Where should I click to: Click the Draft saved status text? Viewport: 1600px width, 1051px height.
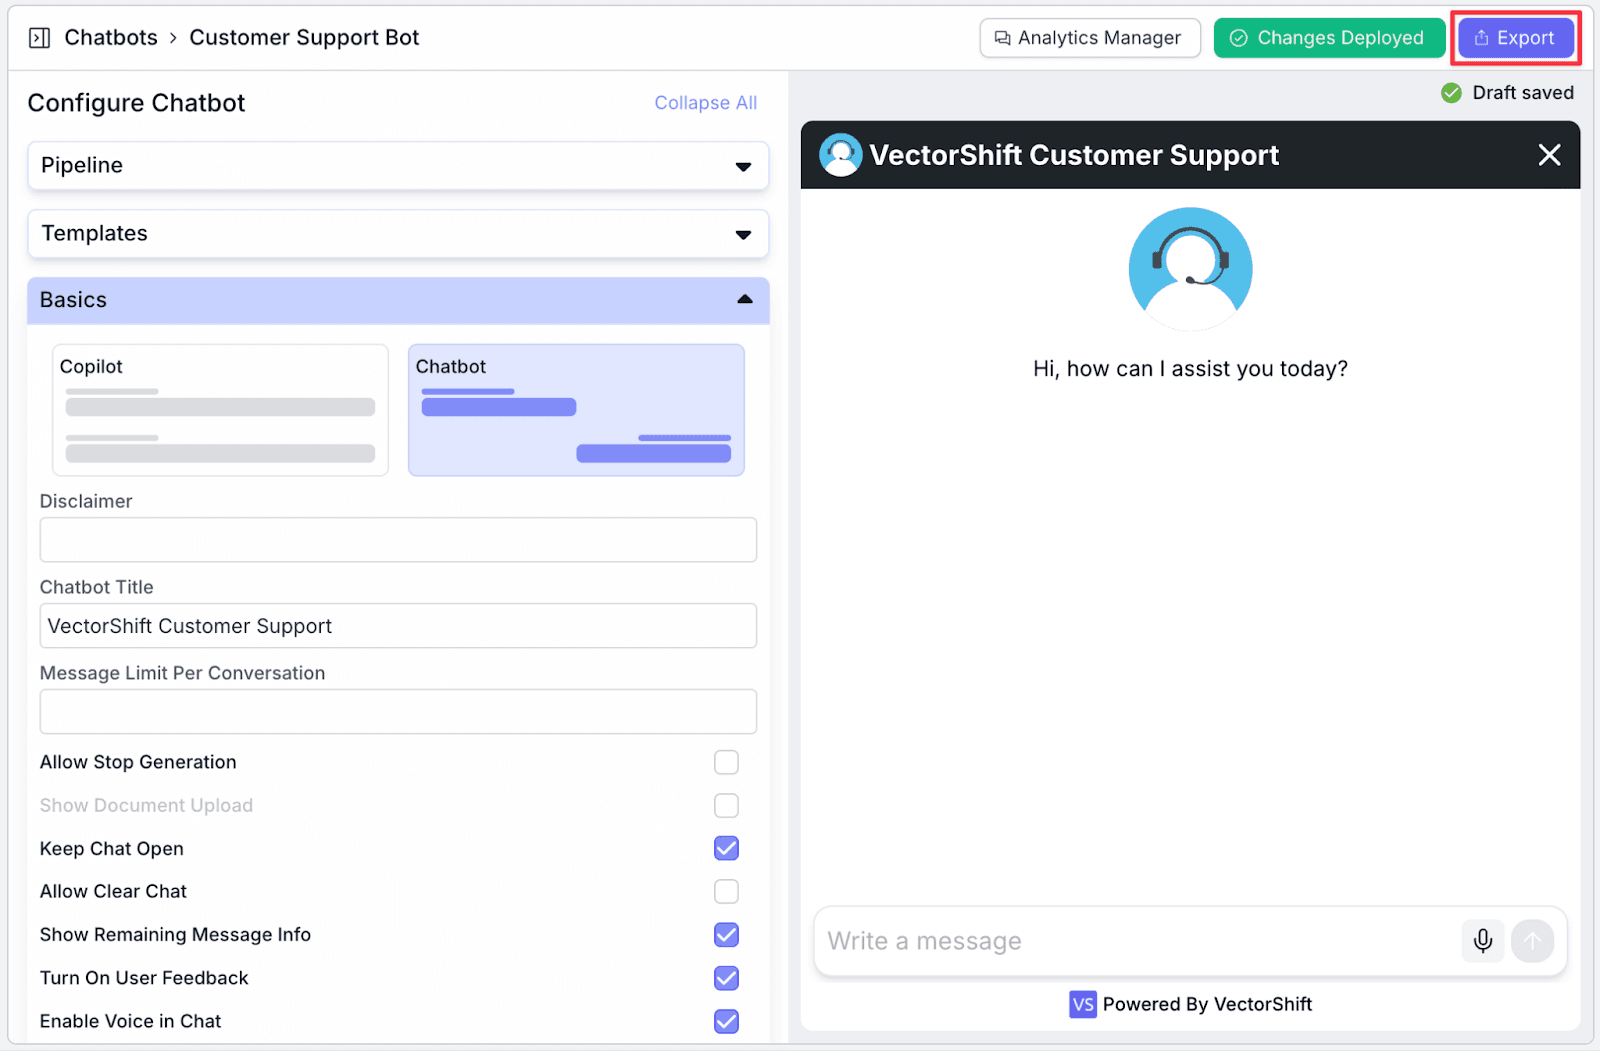click(x=1523, y=93)
